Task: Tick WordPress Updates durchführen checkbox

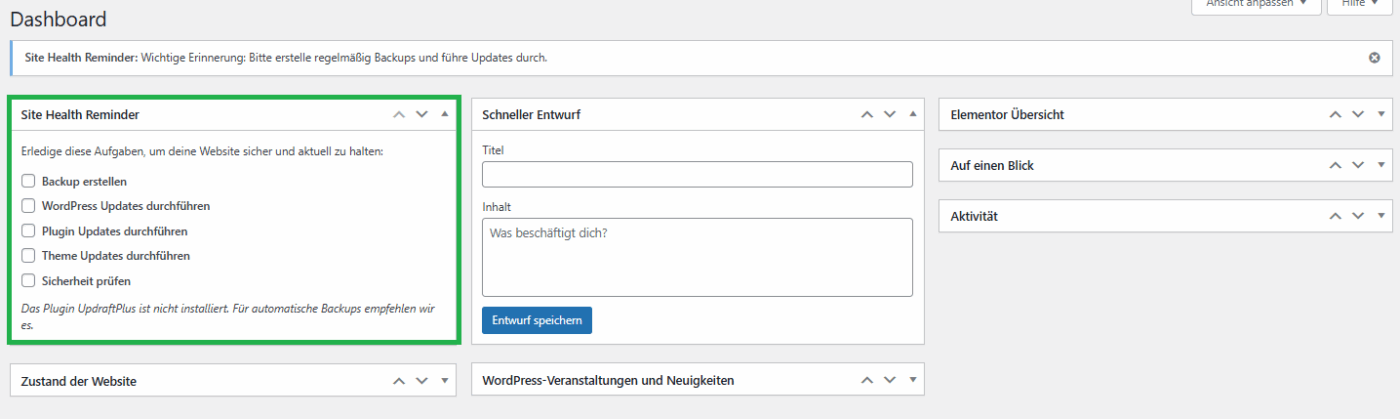Action: (28, 206)
